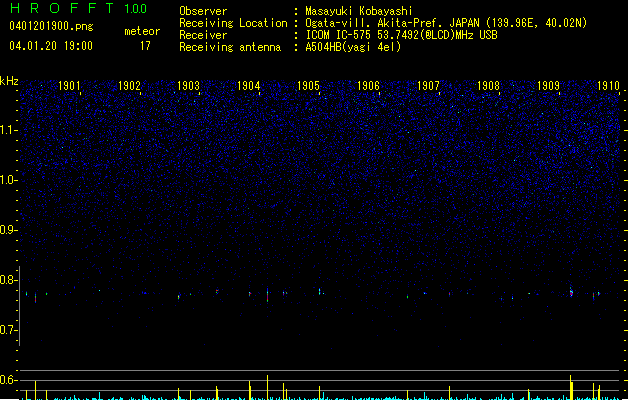Click the HROFFT program title
The height and width of the screenshot is (400, 629).
tap(62, 8)
